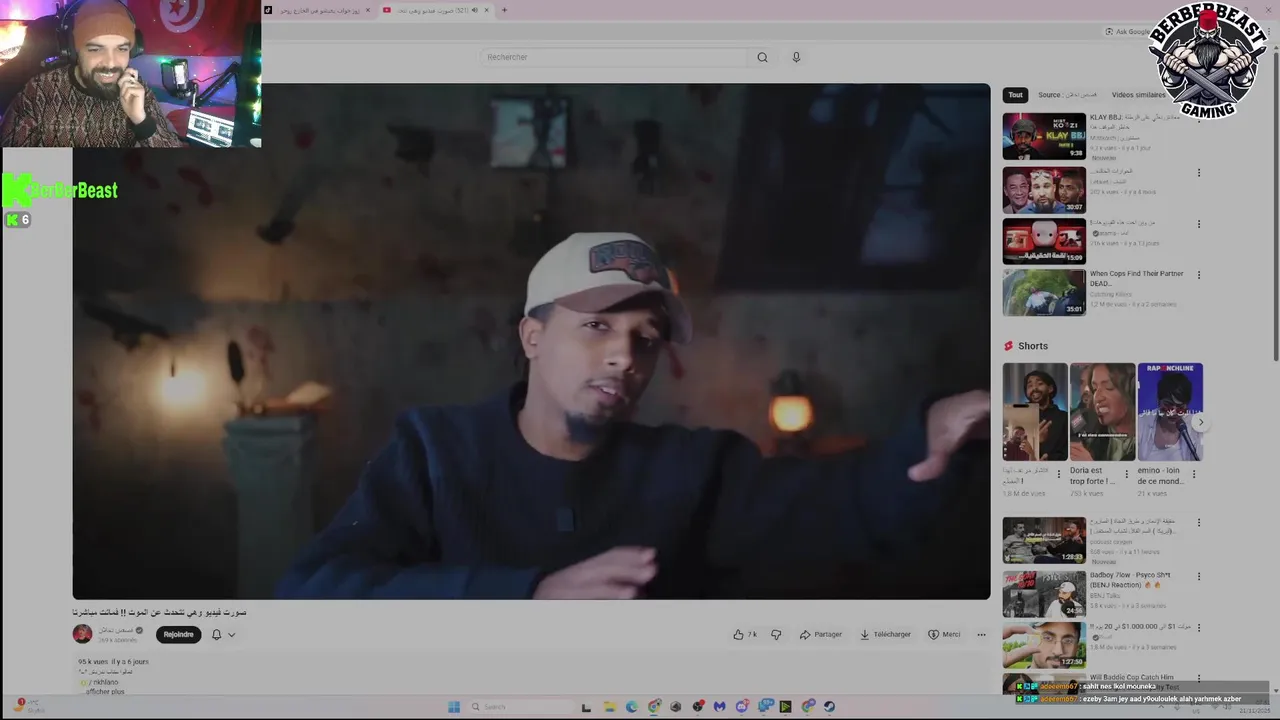The width and height of the screenshot is (1280, 720).
Task: Click the Merci button
Action: tap(944, 634)
